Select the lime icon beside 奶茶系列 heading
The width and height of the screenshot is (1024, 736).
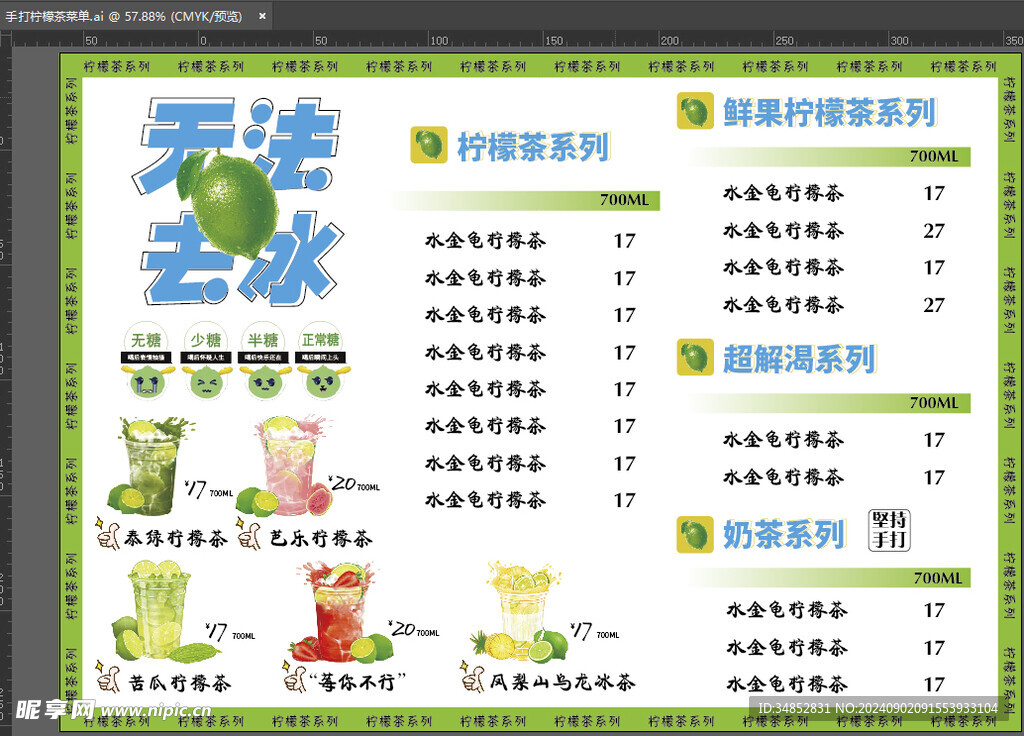(695, 534)
